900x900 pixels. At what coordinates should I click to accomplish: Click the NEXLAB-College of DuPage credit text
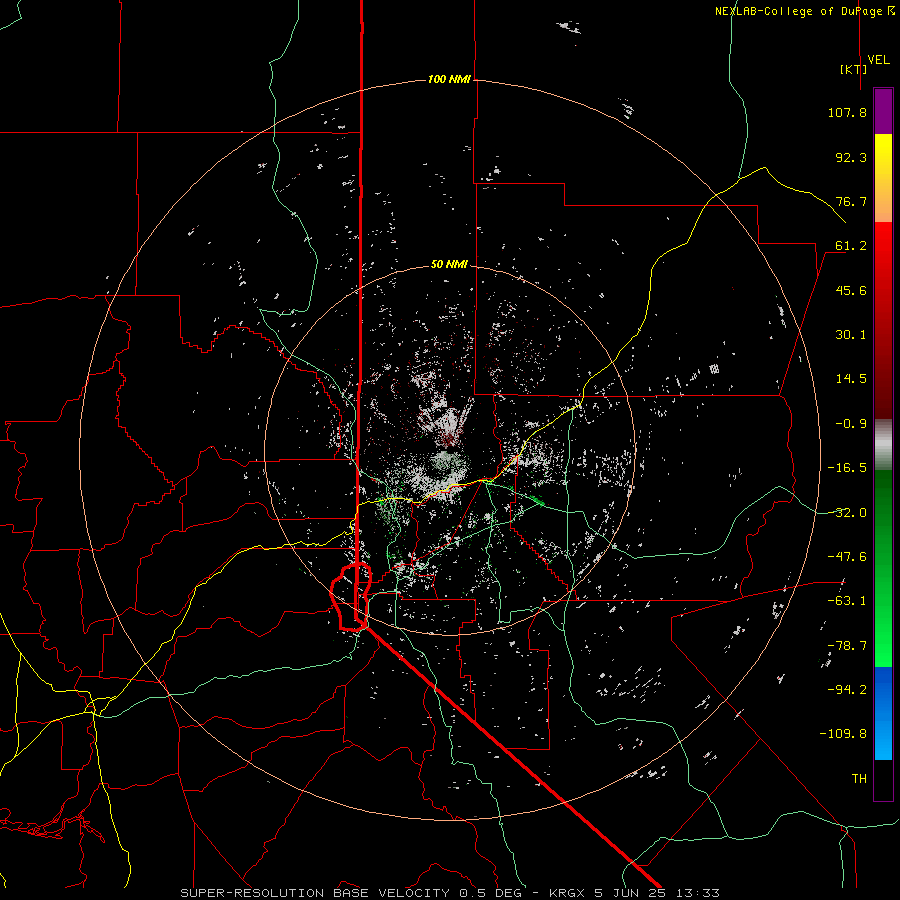click(804, 11)
